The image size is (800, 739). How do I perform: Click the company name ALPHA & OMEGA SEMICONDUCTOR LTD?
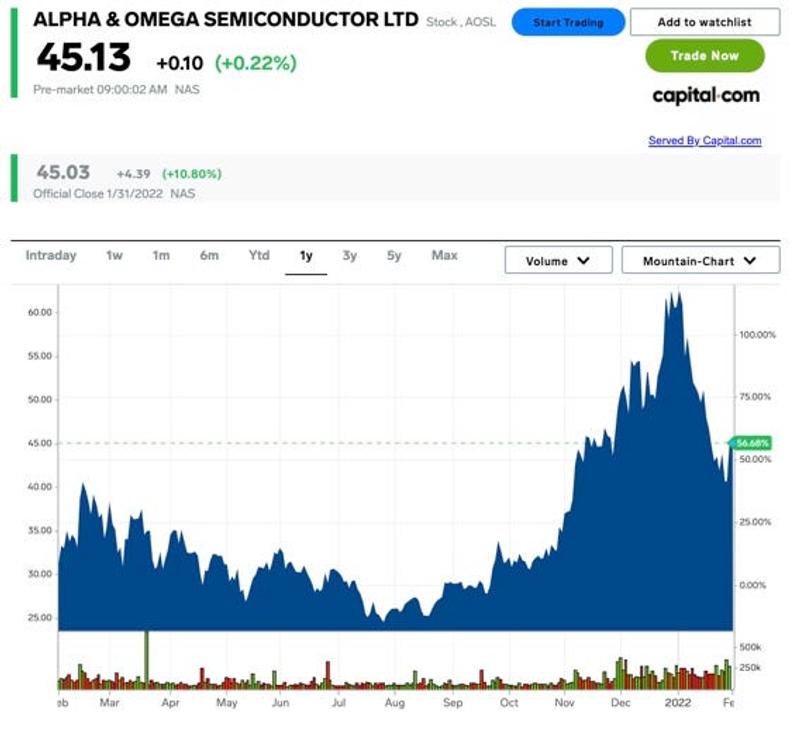pyautogui.click(x=226, y=20)
